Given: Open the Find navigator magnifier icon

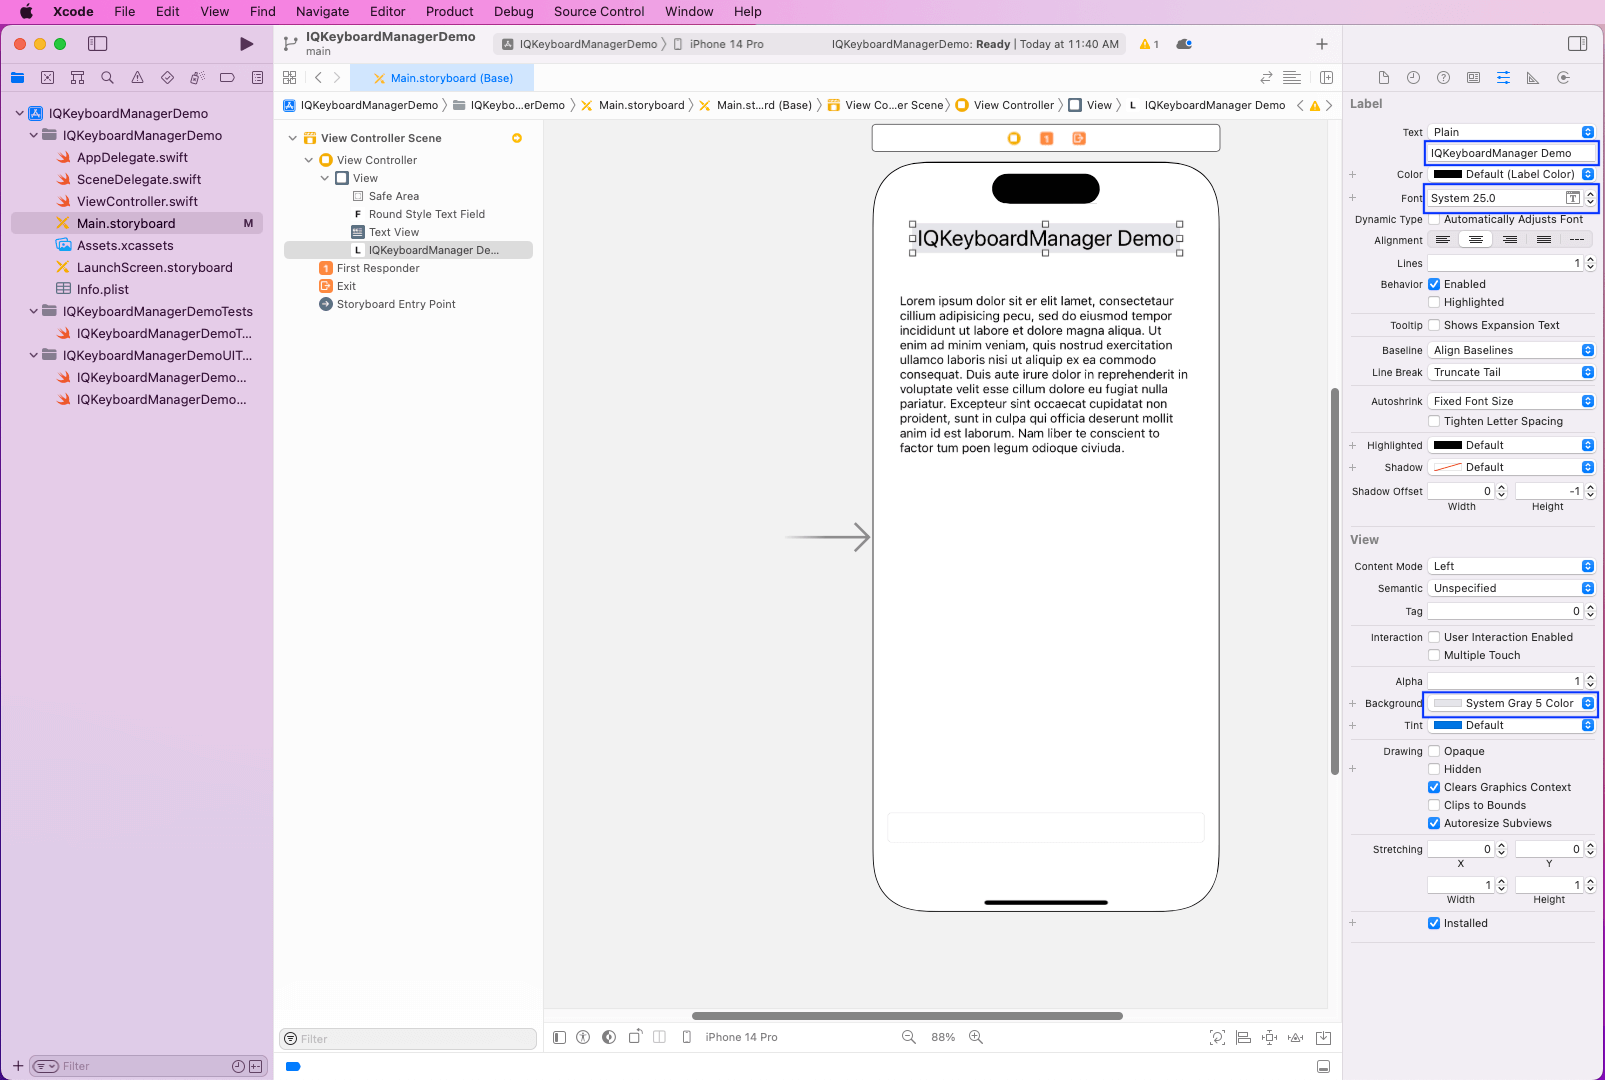Looking at the screenshot, I should [107, 78].
